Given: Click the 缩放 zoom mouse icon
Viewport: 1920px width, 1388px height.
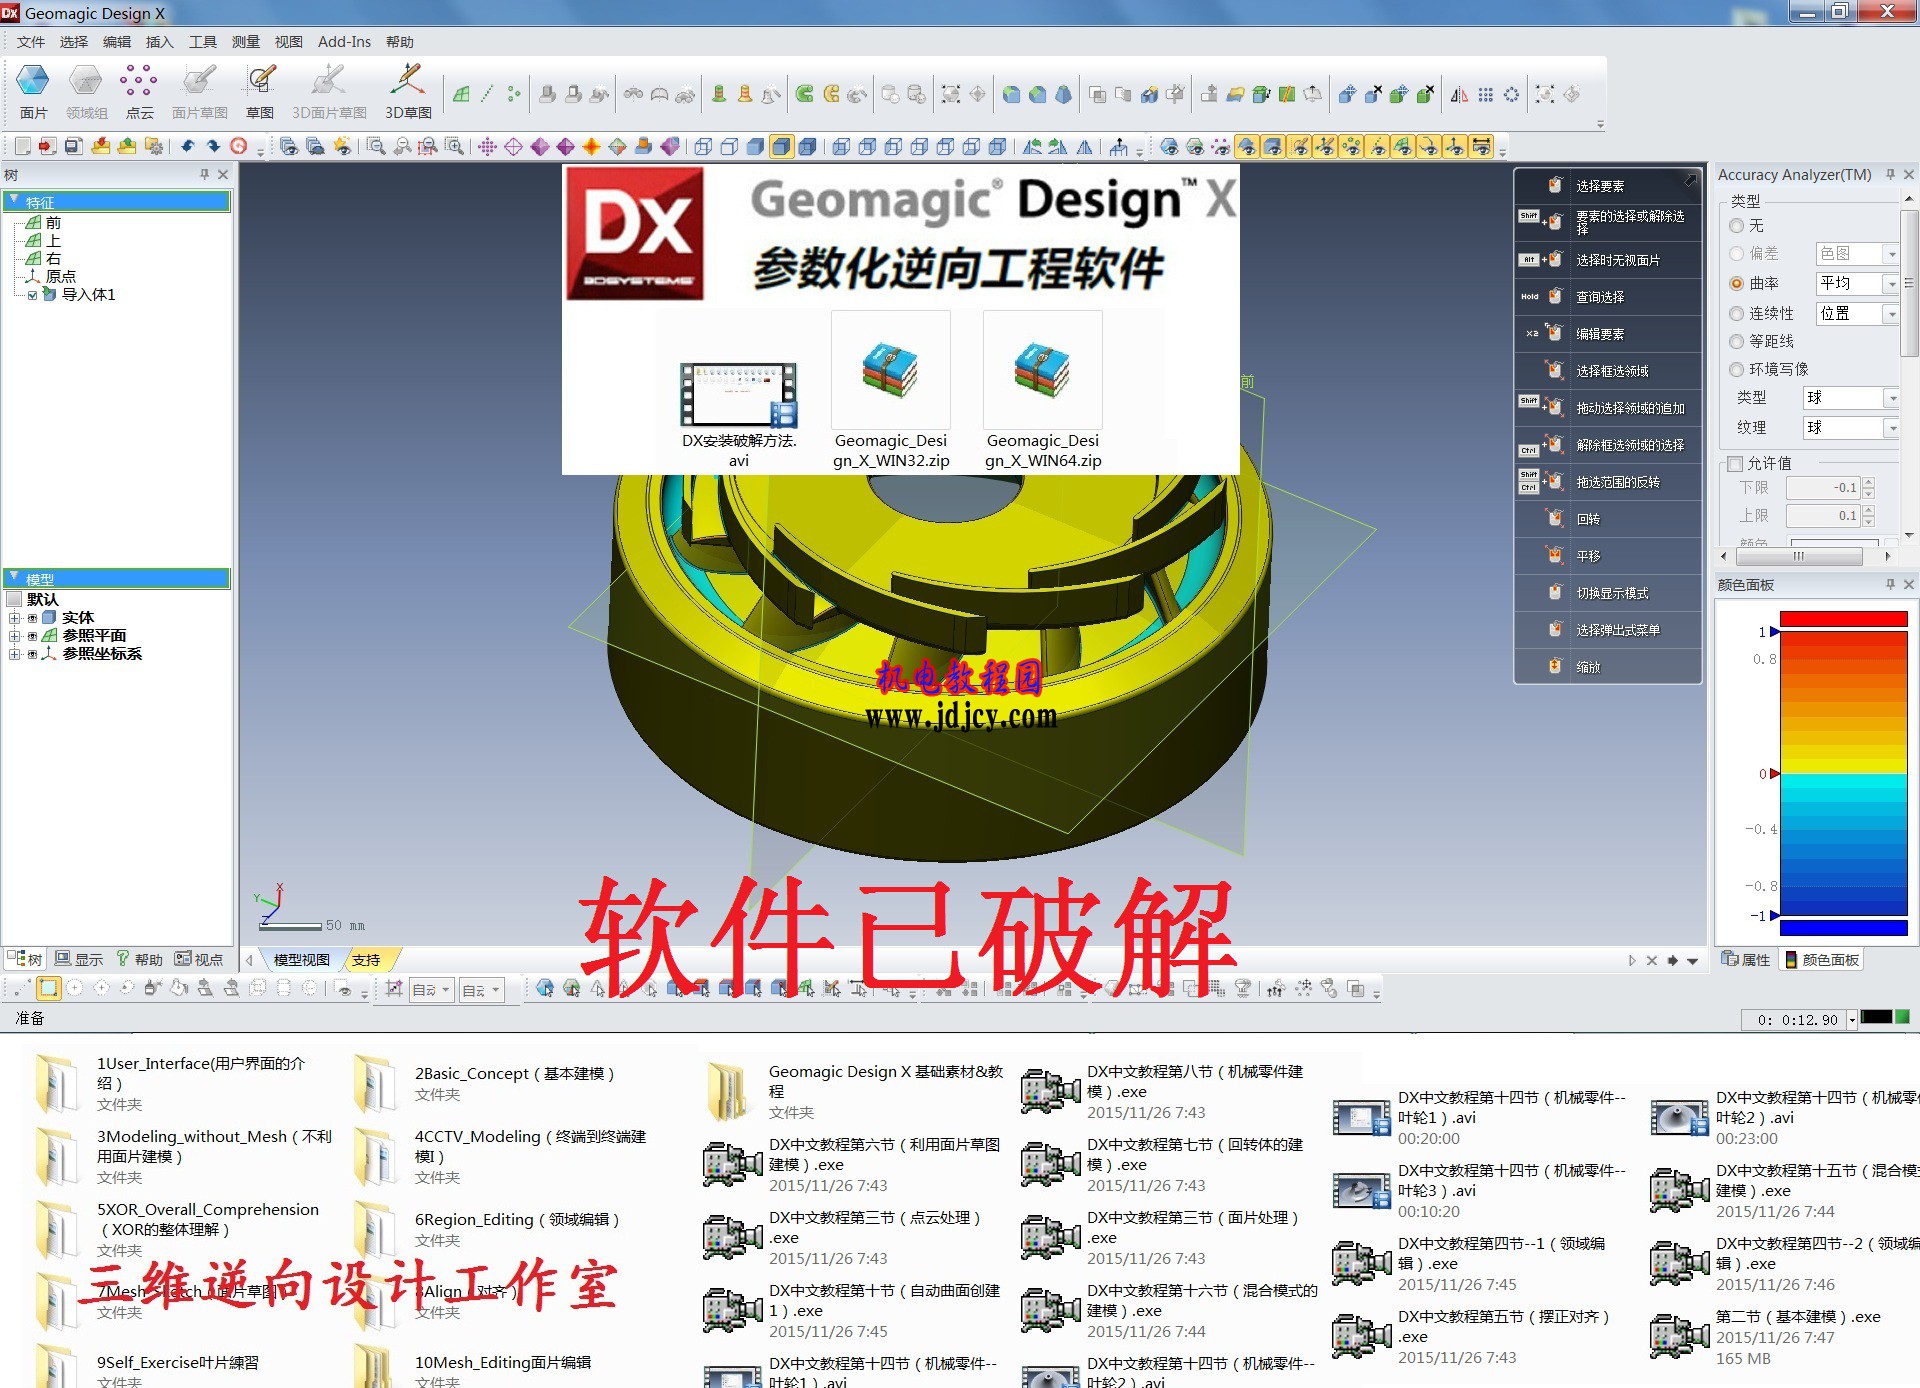Looking at the screenshot, I should 1554,666.
